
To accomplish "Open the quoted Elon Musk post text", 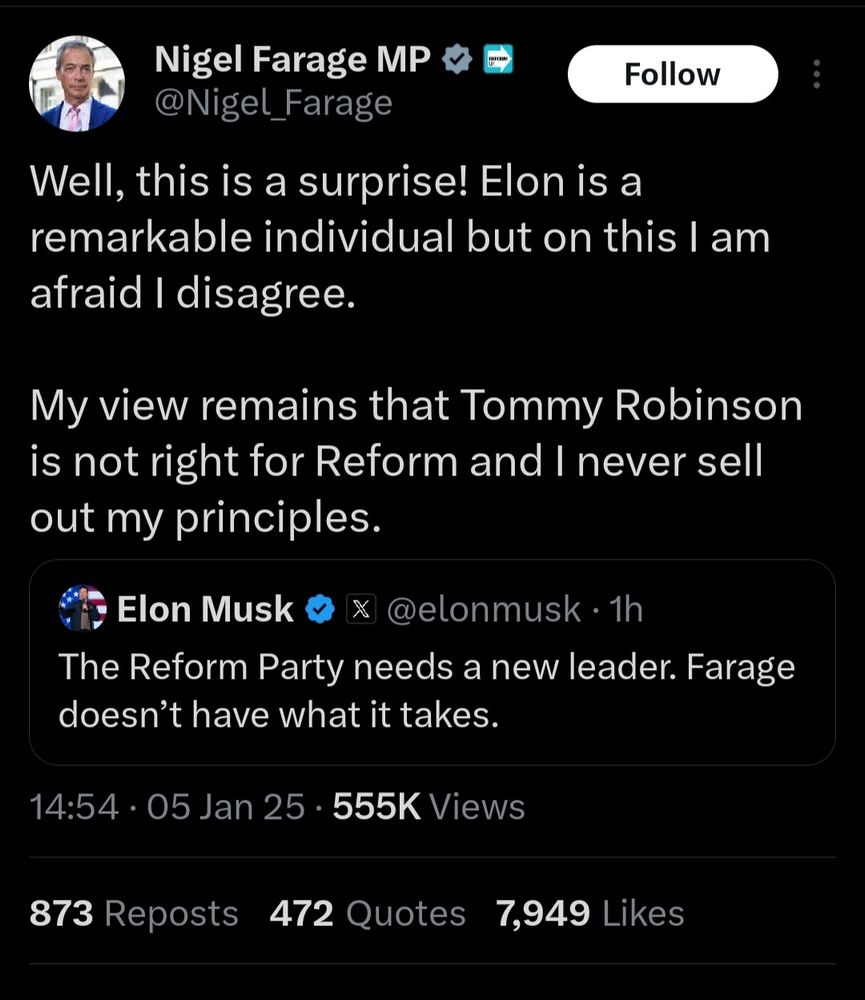I will tap(425, 690).
